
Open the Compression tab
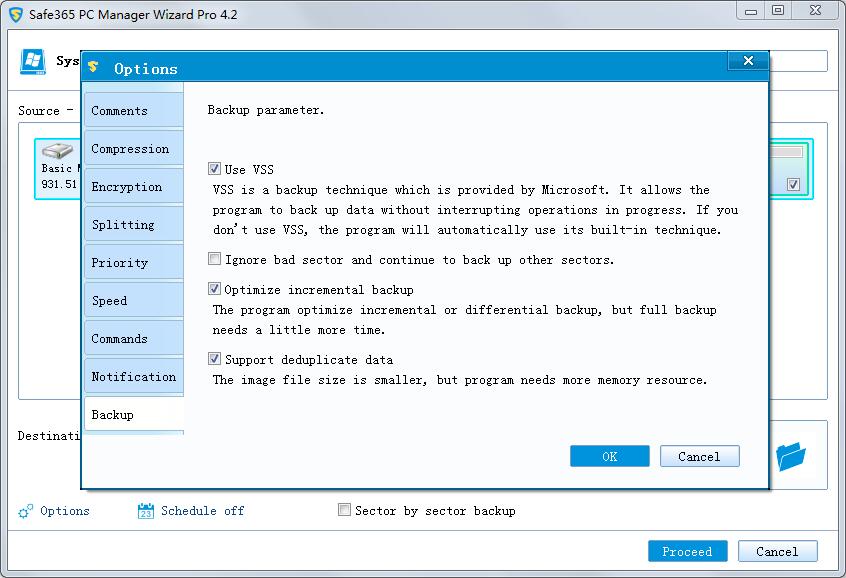(131, 149)
